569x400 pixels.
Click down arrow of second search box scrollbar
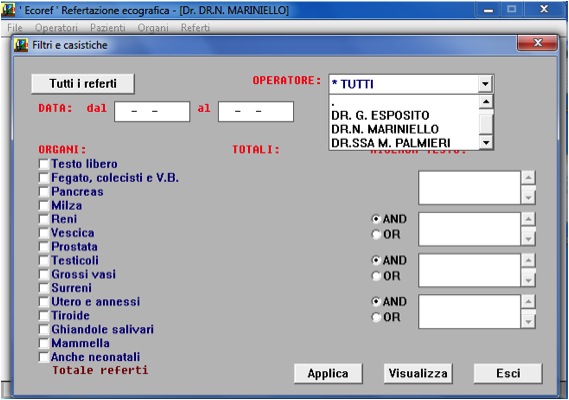(x=528, y=238)
